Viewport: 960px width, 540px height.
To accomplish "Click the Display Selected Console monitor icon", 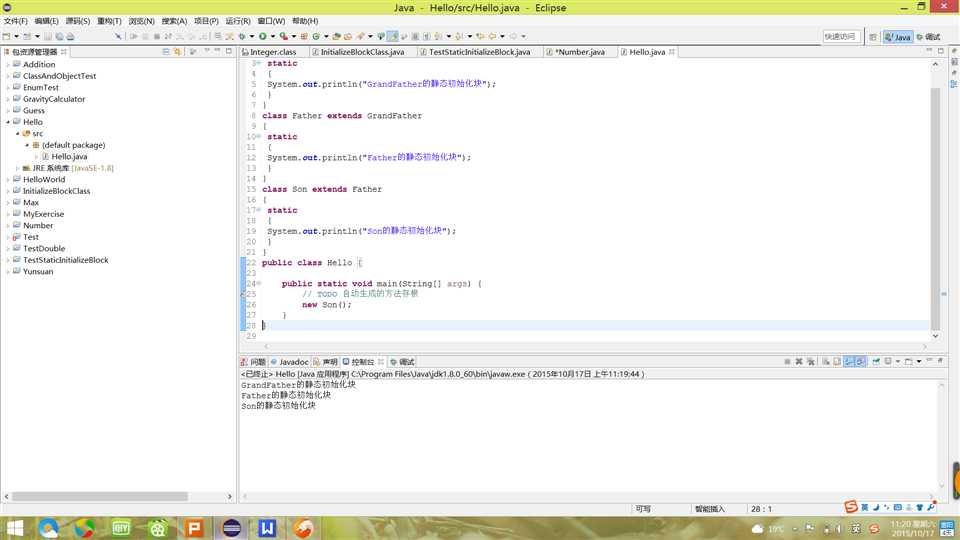I will tap(888, 361).
